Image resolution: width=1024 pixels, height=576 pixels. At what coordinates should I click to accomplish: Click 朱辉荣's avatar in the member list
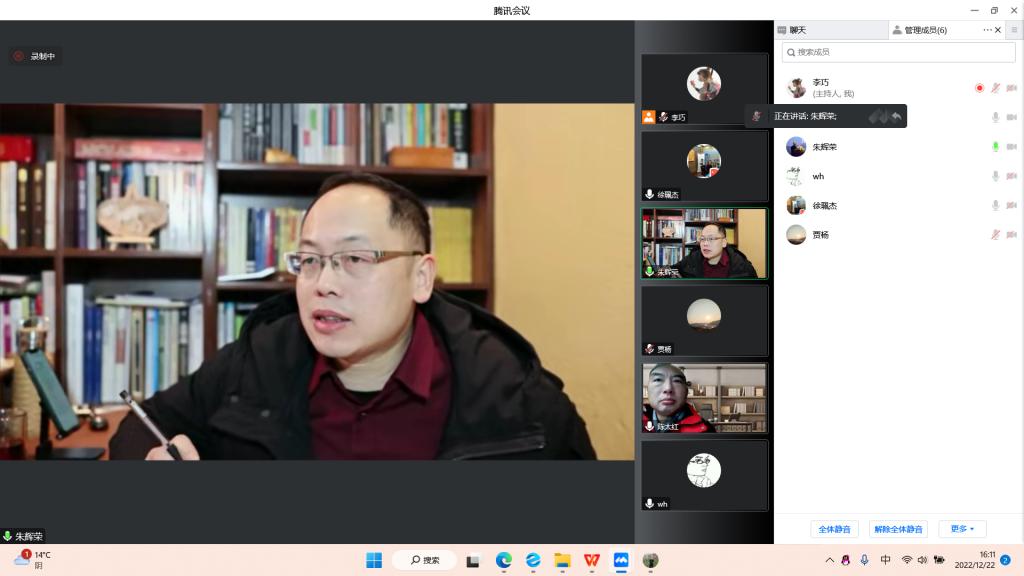[796, 147]
